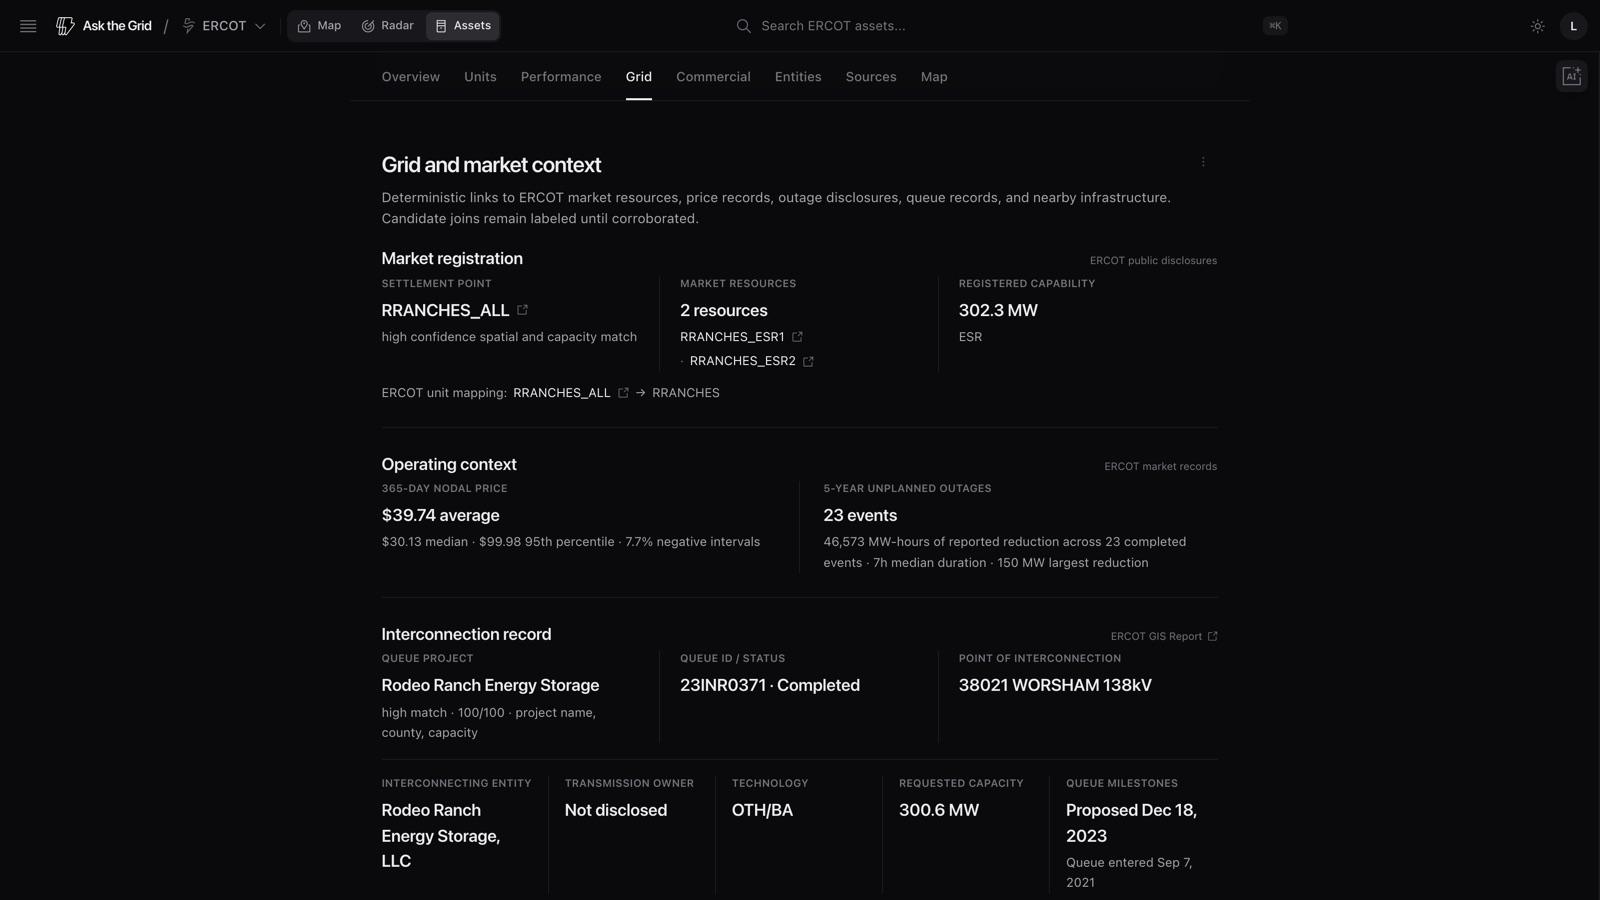Switch to the Map view button
This screenshot has width=1600, height=900.
click(x=319, y=26)
